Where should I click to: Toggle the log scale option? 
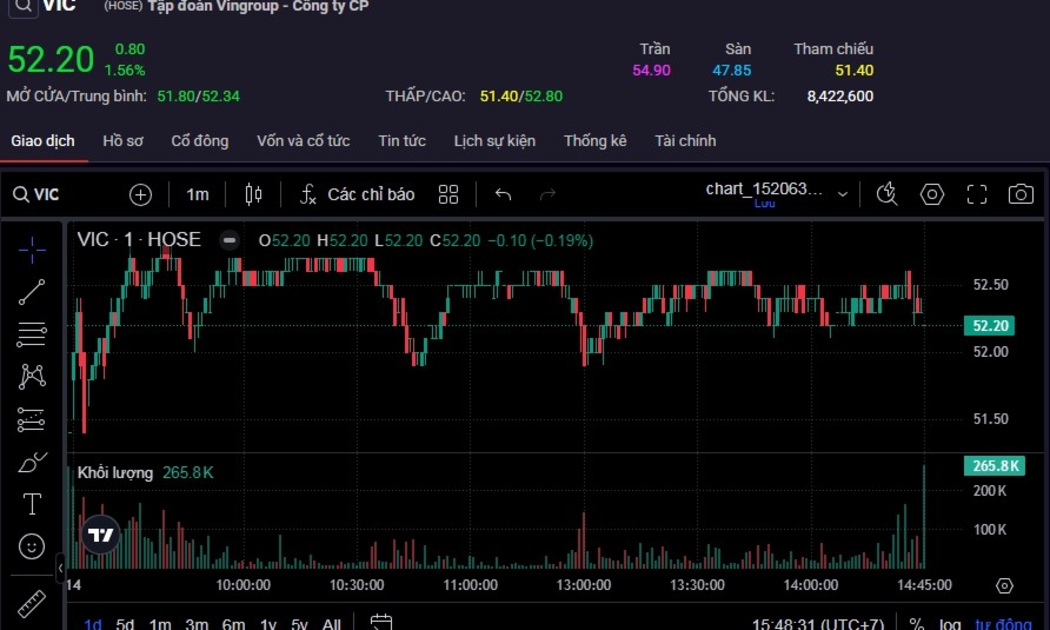pyautogui.click(x=950, y=624)
